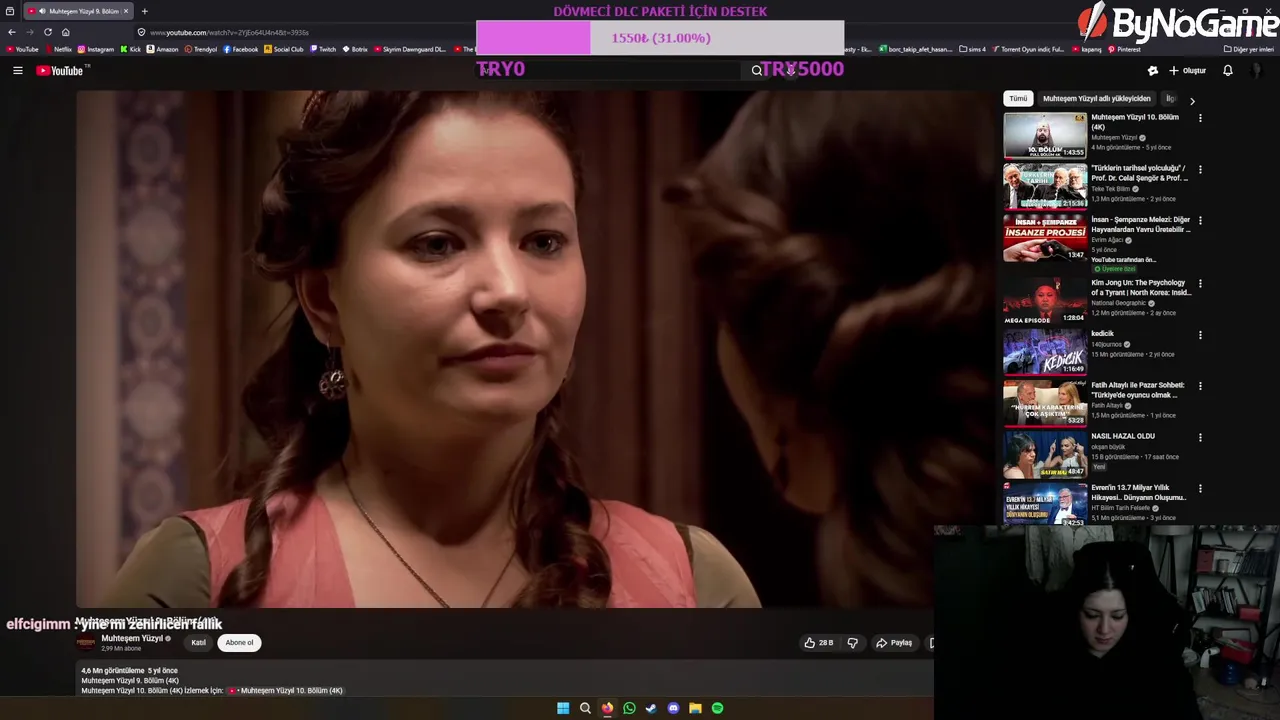The width and height of the screenshot is (1280, 720).
Task: Open a new browser tab
Action: click(144, 11)
